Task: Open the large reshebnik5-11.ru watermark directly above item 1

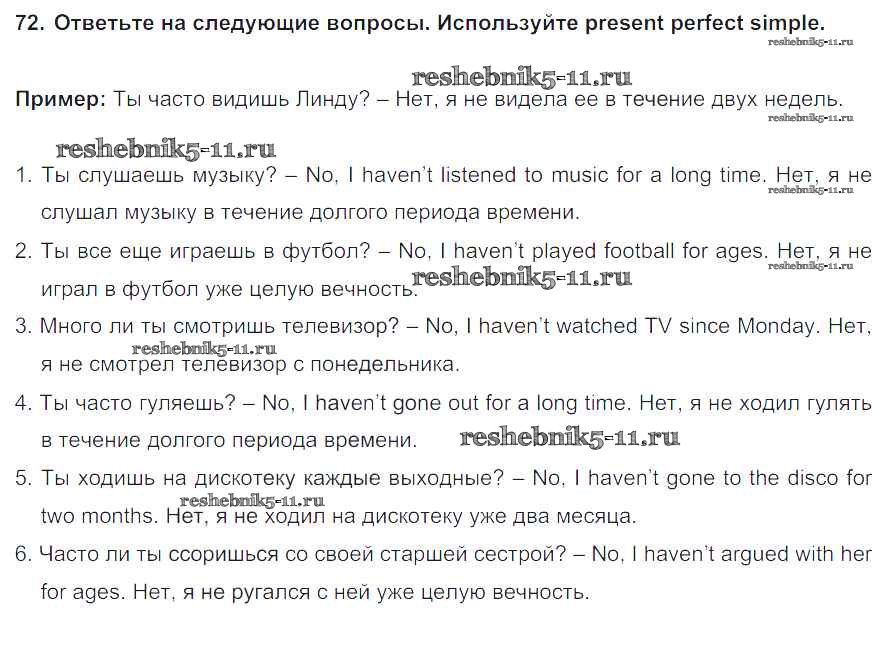Action: click(x=166, y=150)
